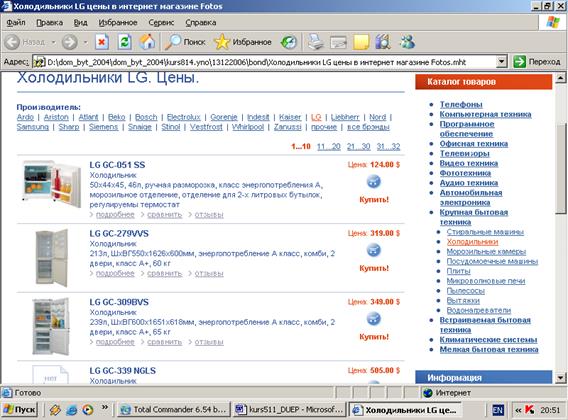The height and width of the screenshot is (420, 568).
Task: Click cart icon for LG GC-279VVS
Action: point(373,250)
